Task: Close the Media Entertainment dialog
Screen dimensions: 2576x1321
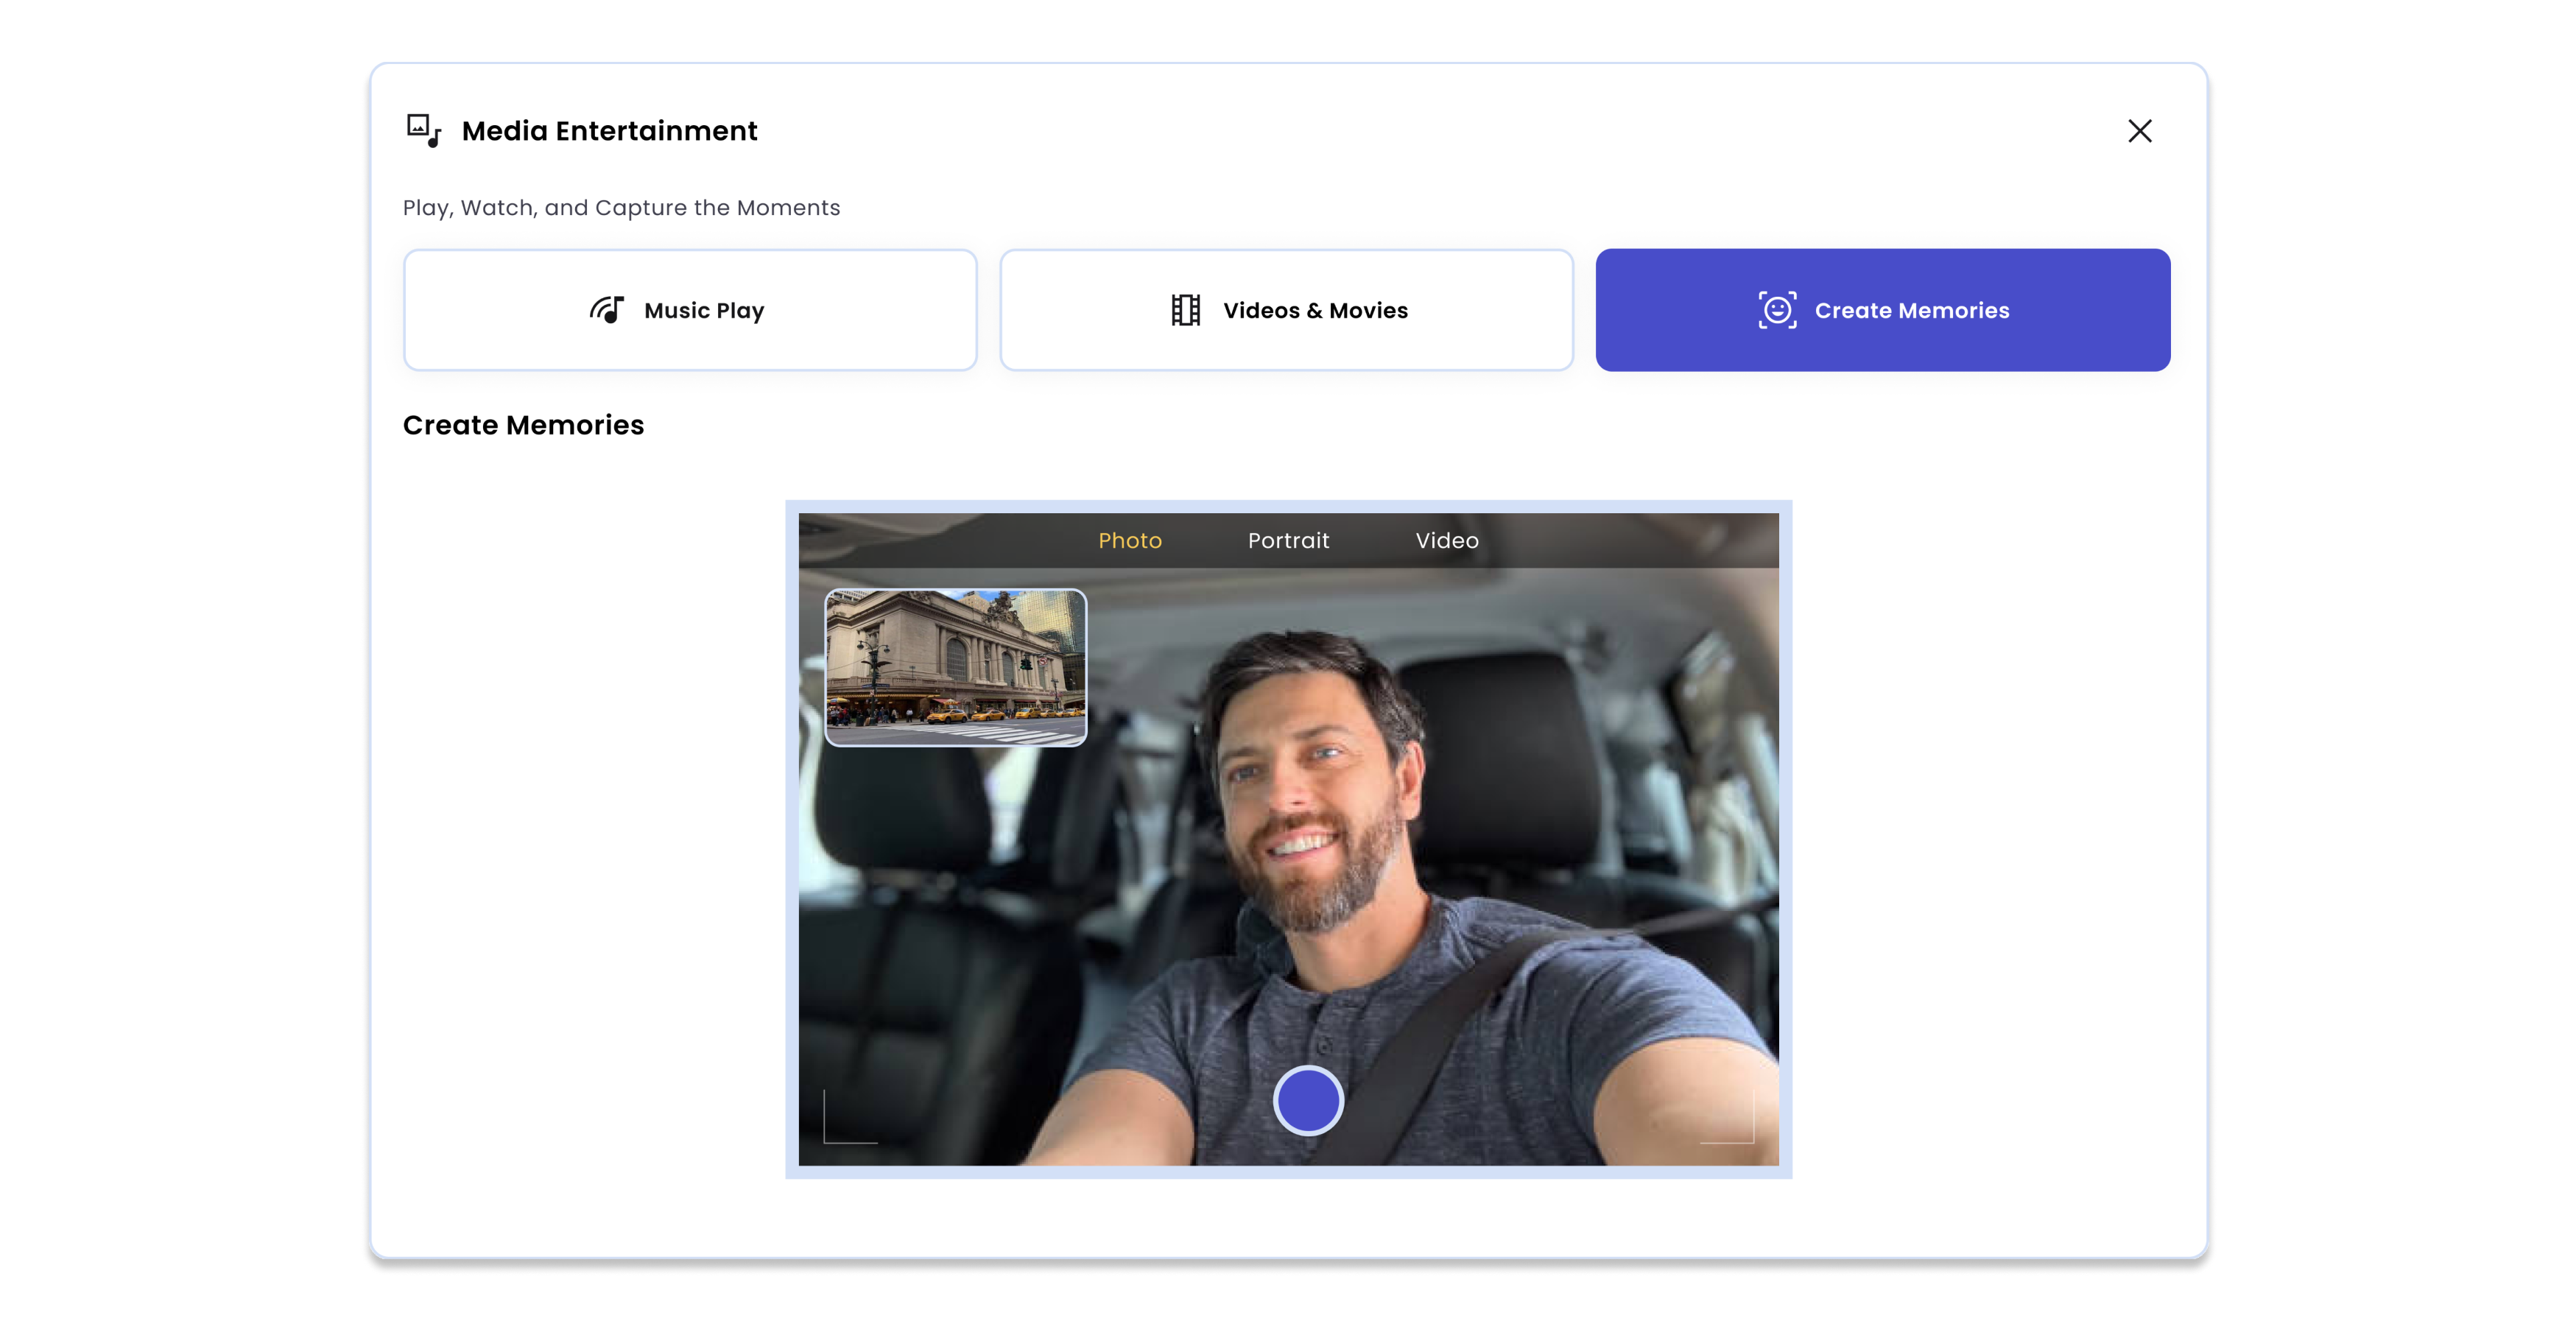Action: point(2139,131)
